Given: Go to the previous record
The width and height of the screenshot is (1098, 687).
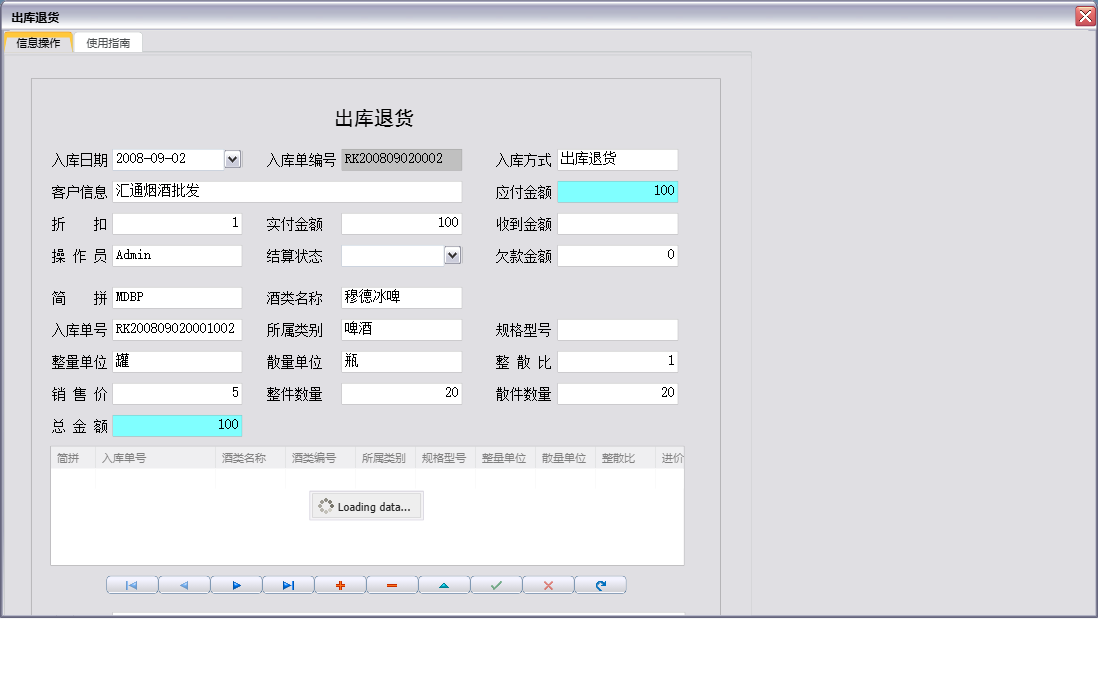Looking at the screenshot, I should click(184, 584).
